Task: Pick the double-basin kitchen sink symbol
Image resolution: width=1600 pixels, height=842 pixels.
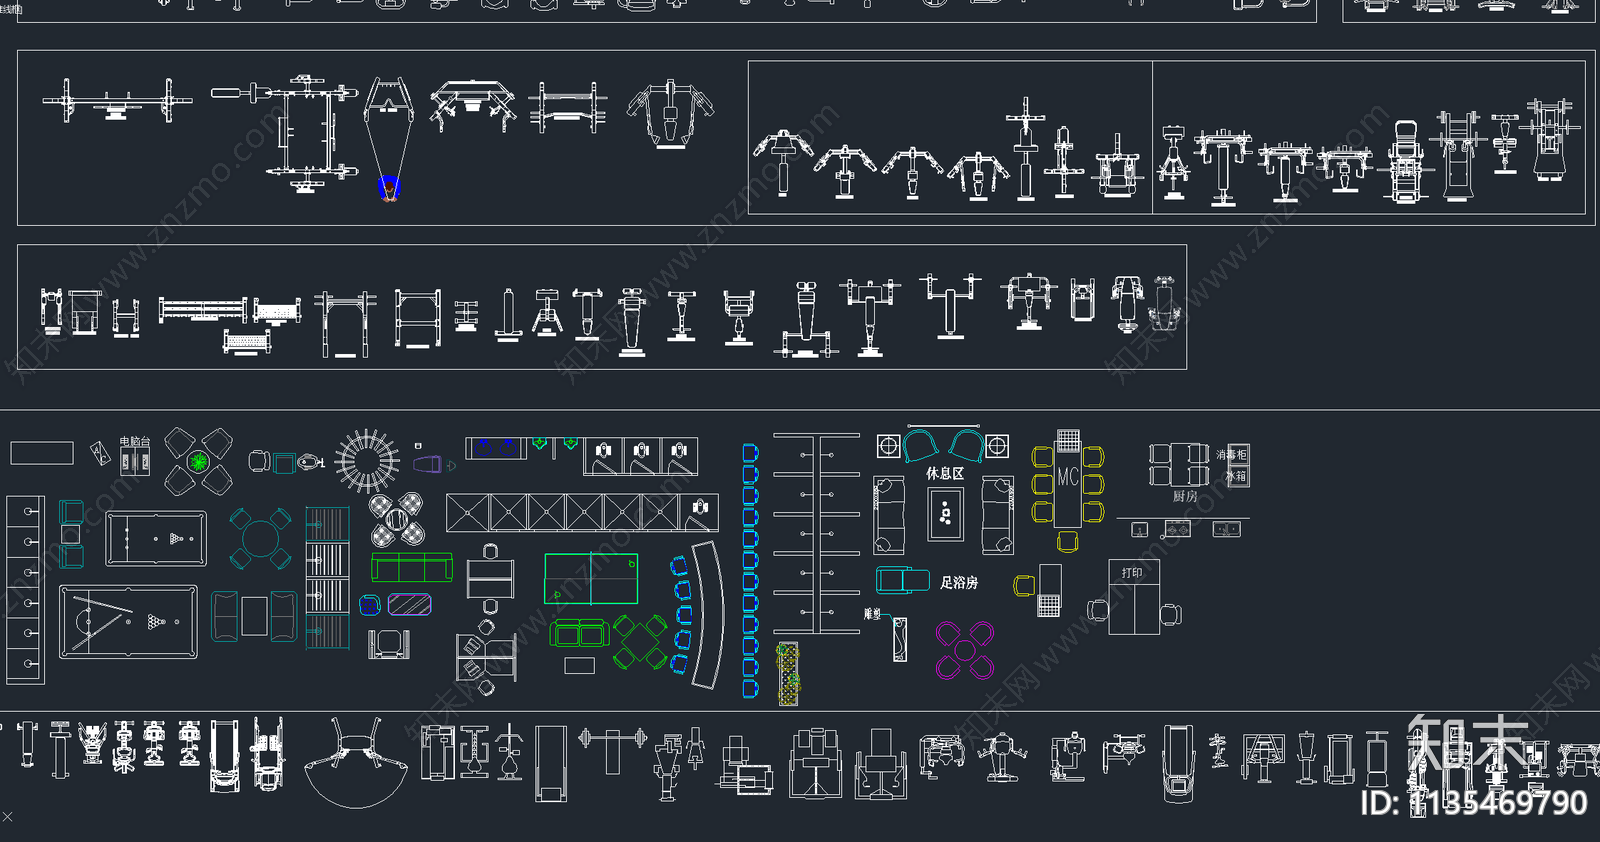Action: 1227,529
